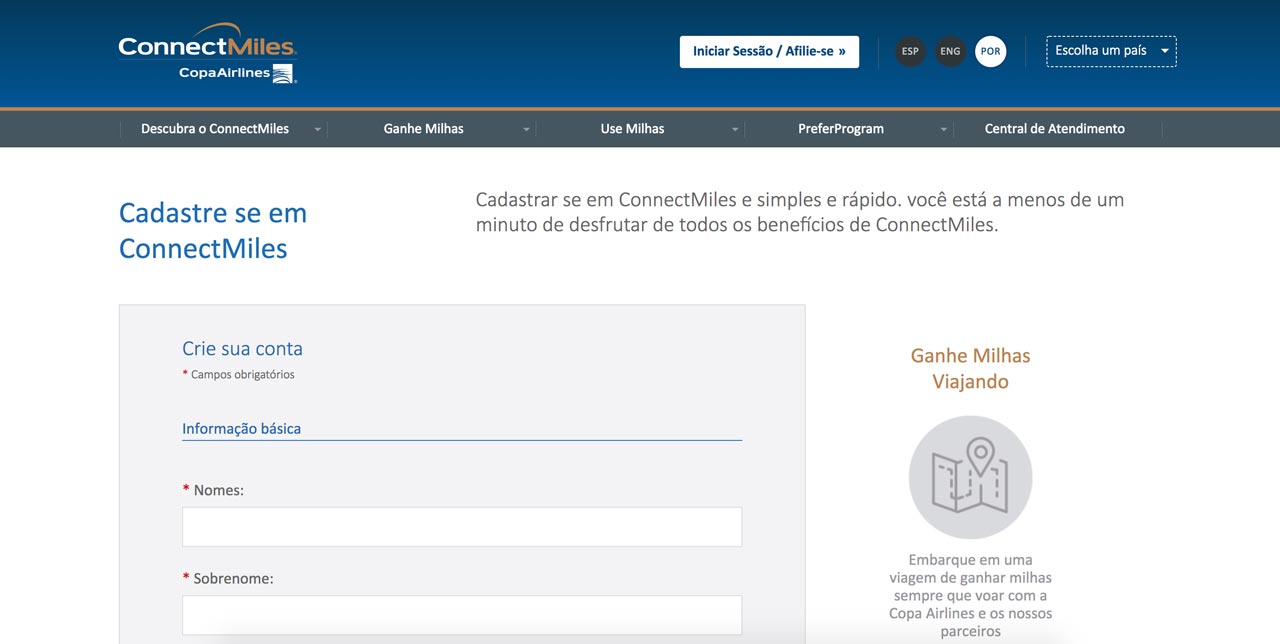The image size is (1280, 644).
Task: Click the Crie sua conta heading
Action: [x=242, y=349]
